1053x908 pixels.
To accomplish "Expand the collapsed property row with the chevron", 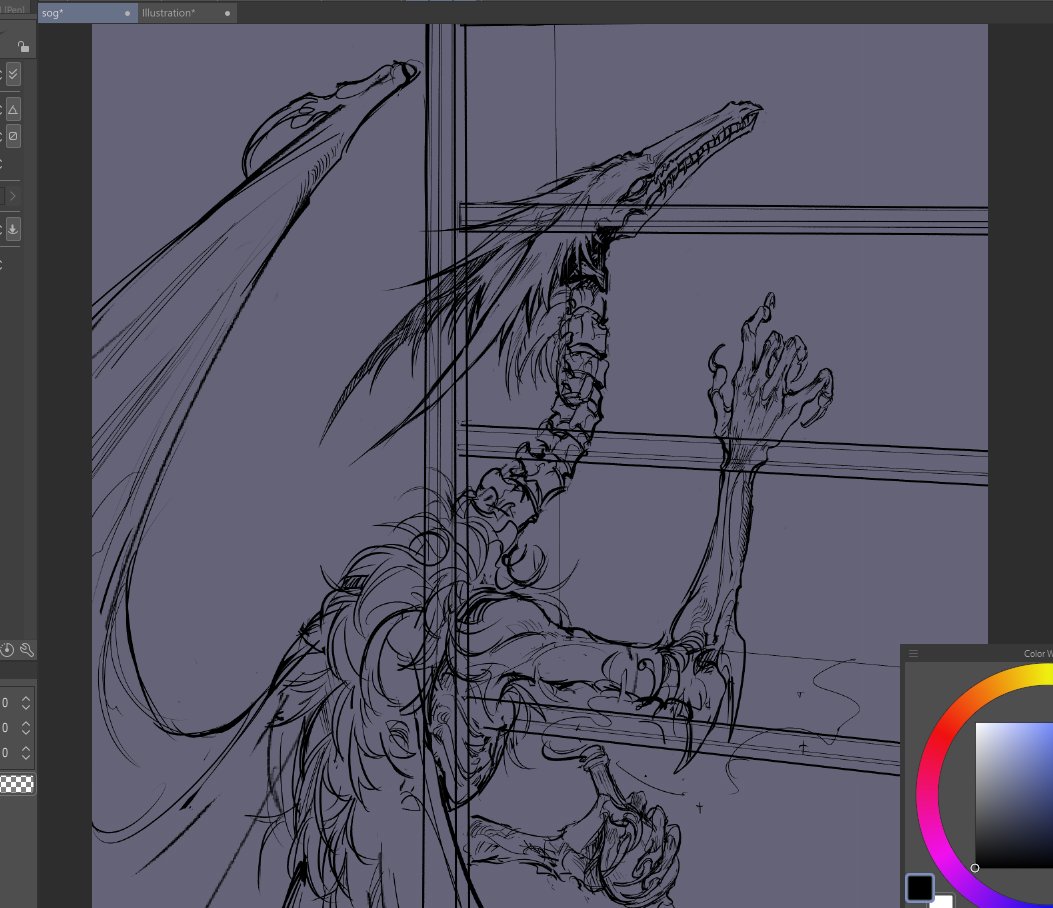I will coord(13,196).
